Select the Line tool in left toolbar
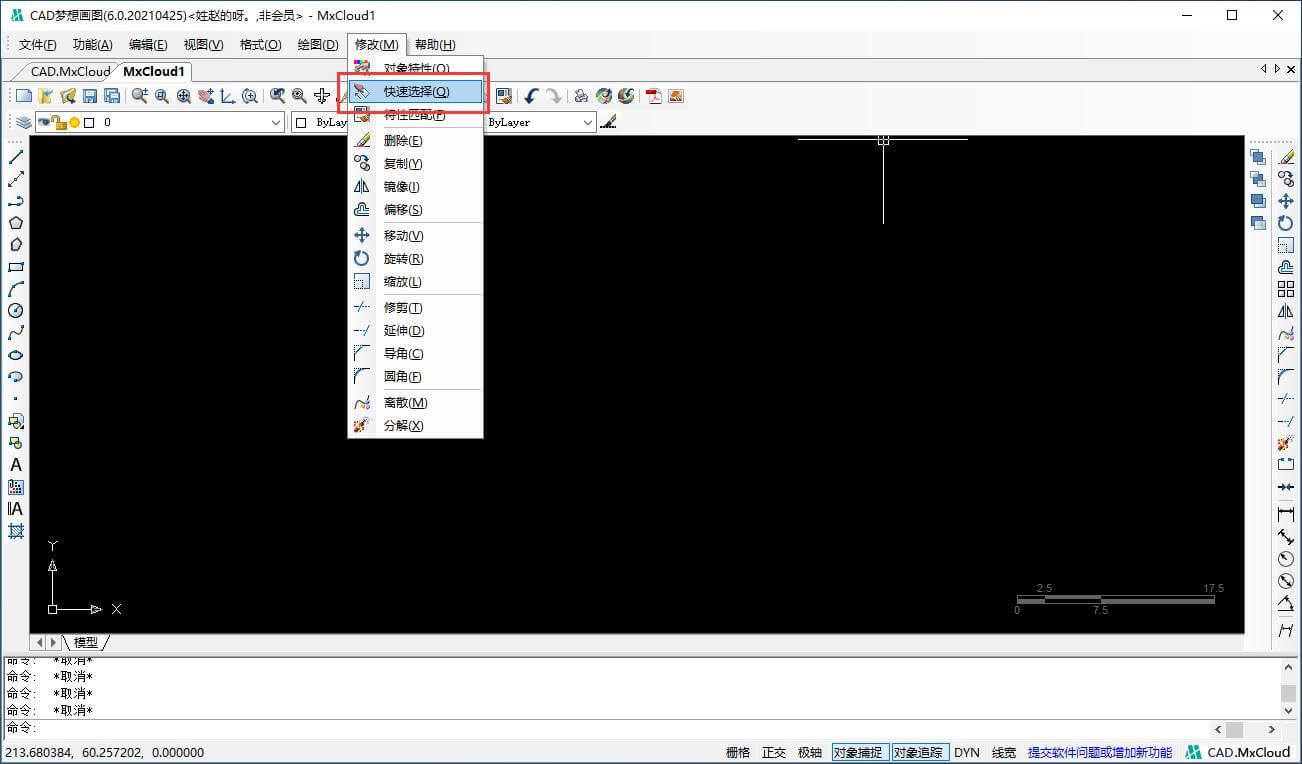The image size is (1302, 764). [x=16, y=156]
